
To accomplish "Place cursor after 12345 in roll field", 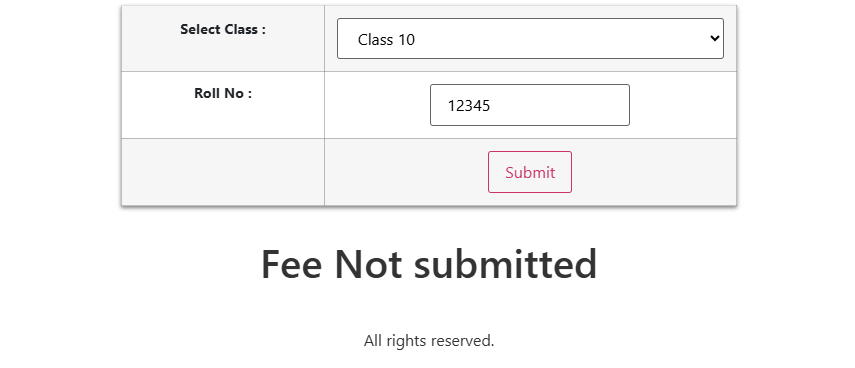I will click(492, 106).
